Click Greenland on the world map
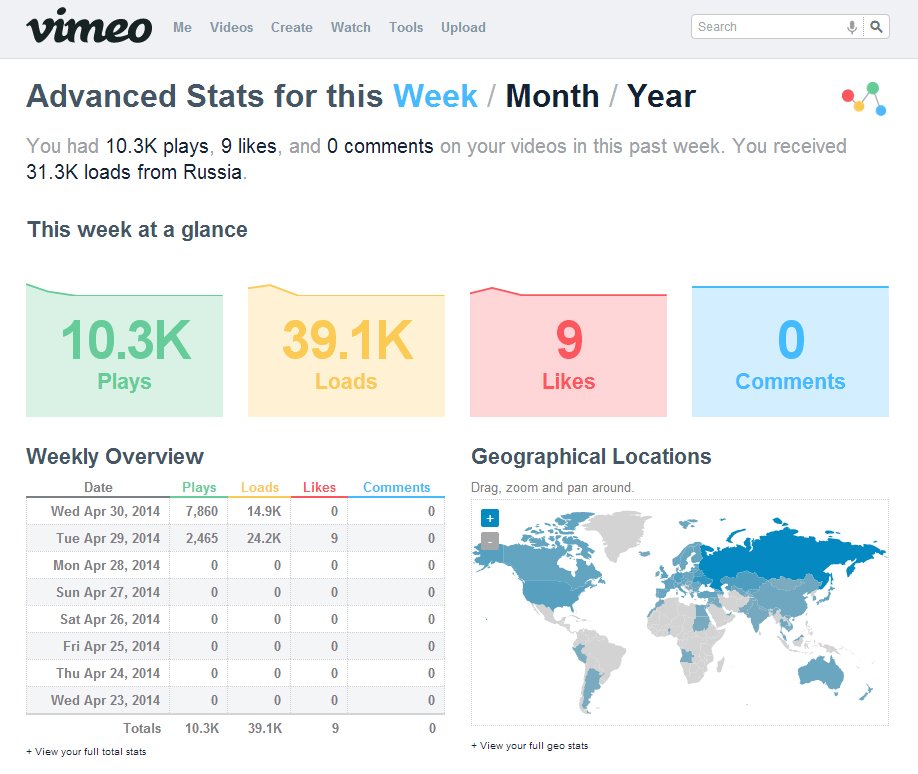This screenshot has height=774, width=918. point(616,532)
